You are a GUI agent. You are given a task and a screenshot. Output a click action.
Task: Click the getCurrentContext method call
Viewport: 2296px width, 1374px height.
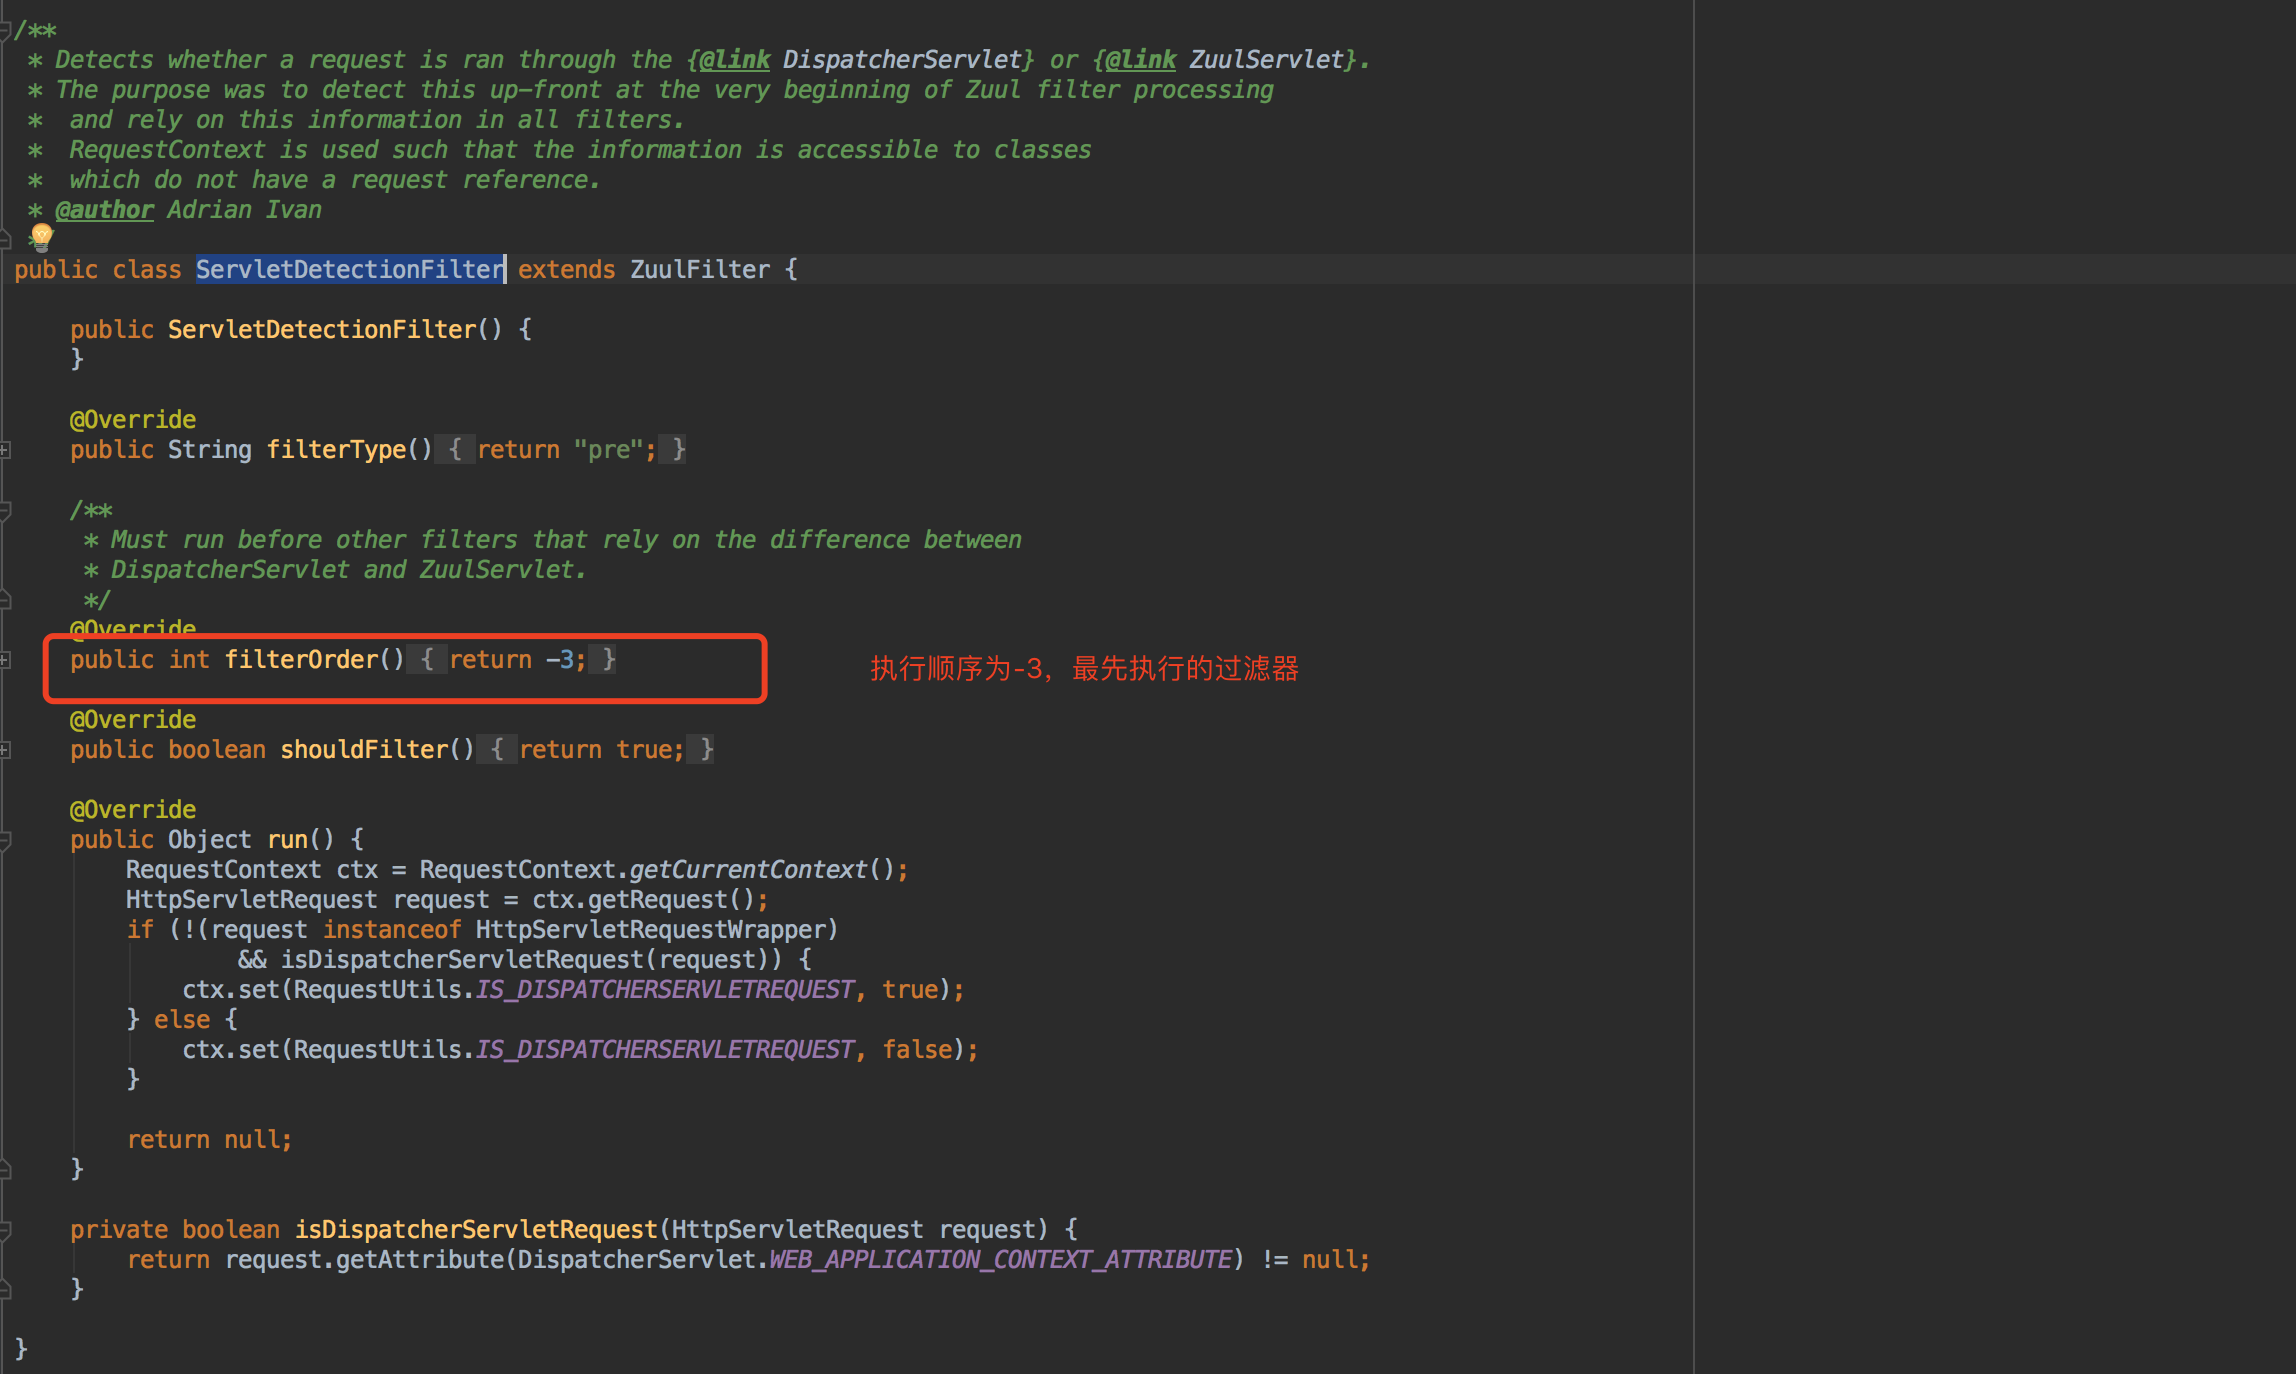click(x=748, y=870)
